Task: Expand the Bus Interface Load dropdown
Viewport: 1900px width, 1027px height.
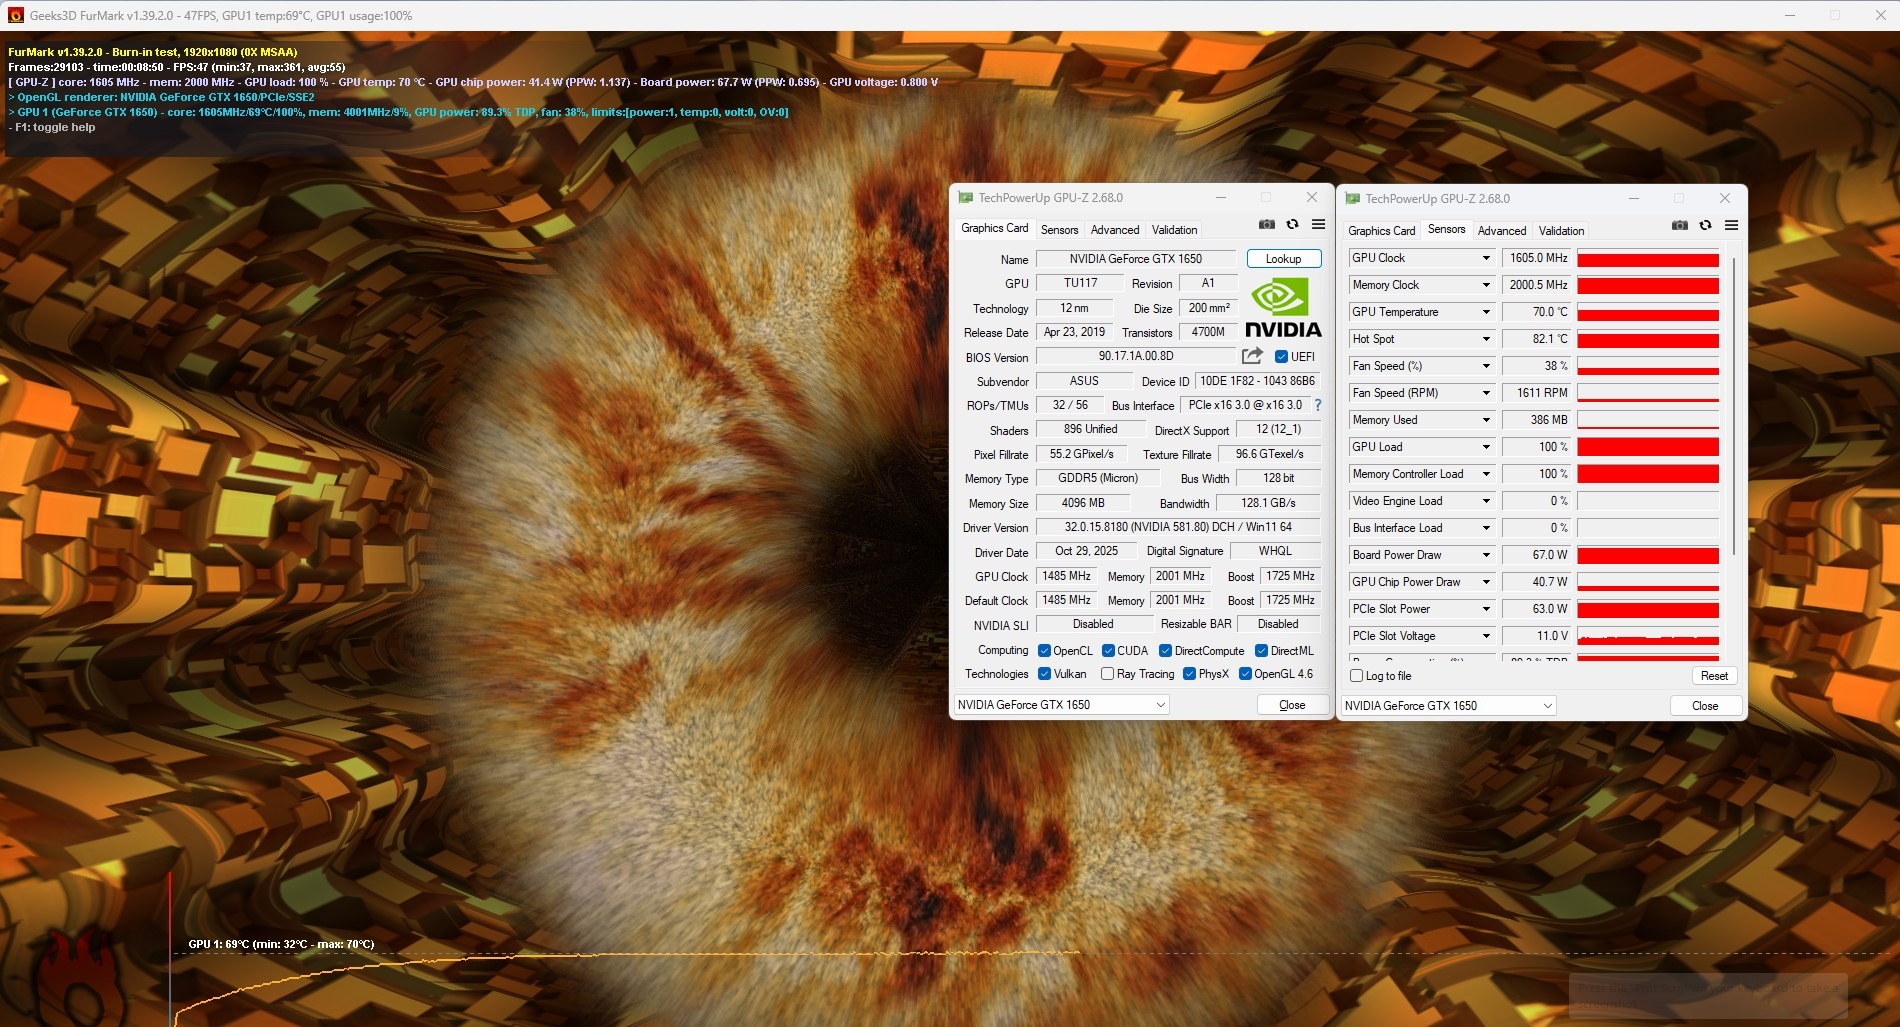Action: coord(1486,528)
